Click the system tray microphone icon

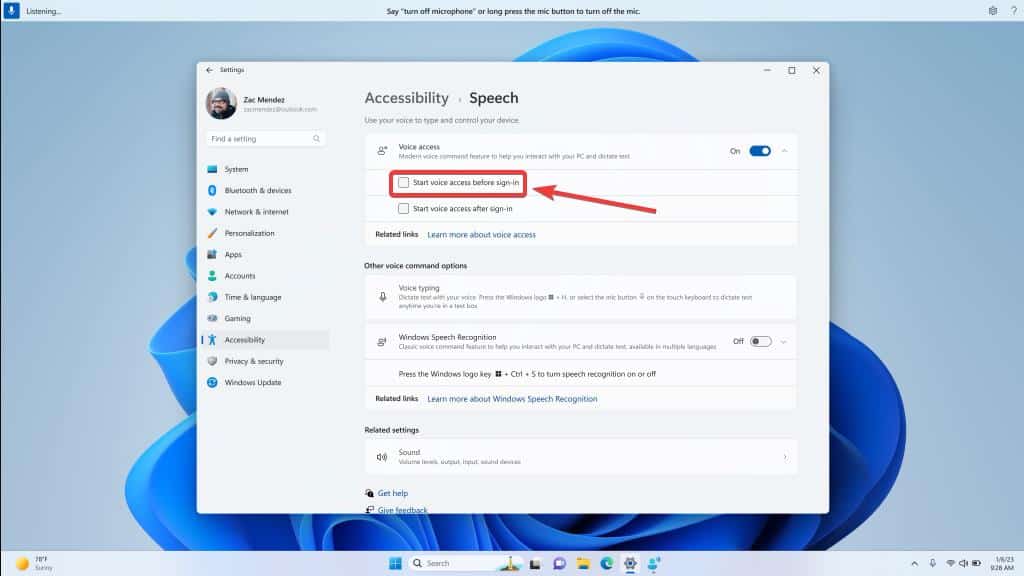coord(933,564)
